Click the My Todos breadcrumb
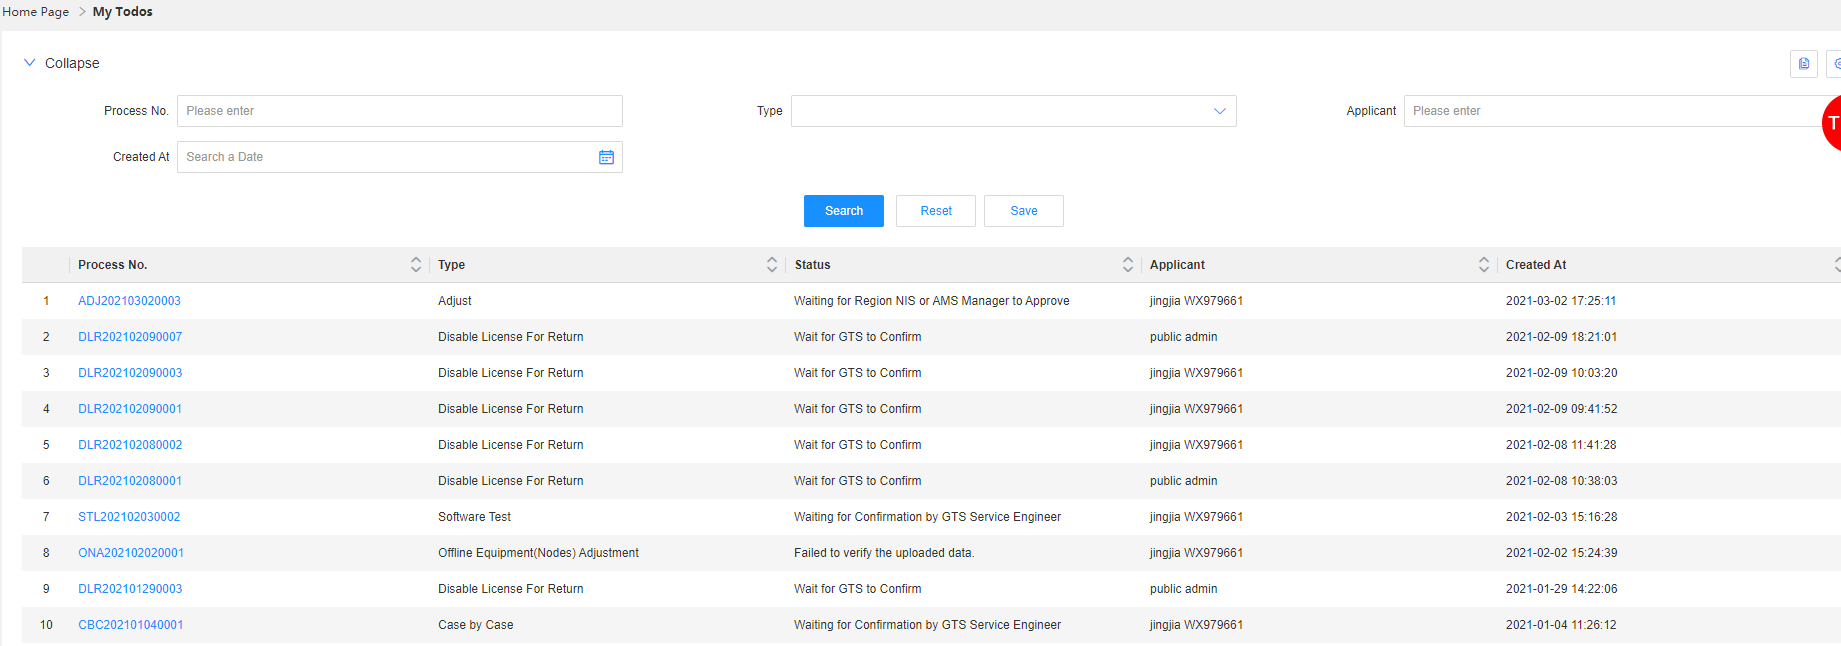This screenshot has width=1841, height=646. click(123, 12)
